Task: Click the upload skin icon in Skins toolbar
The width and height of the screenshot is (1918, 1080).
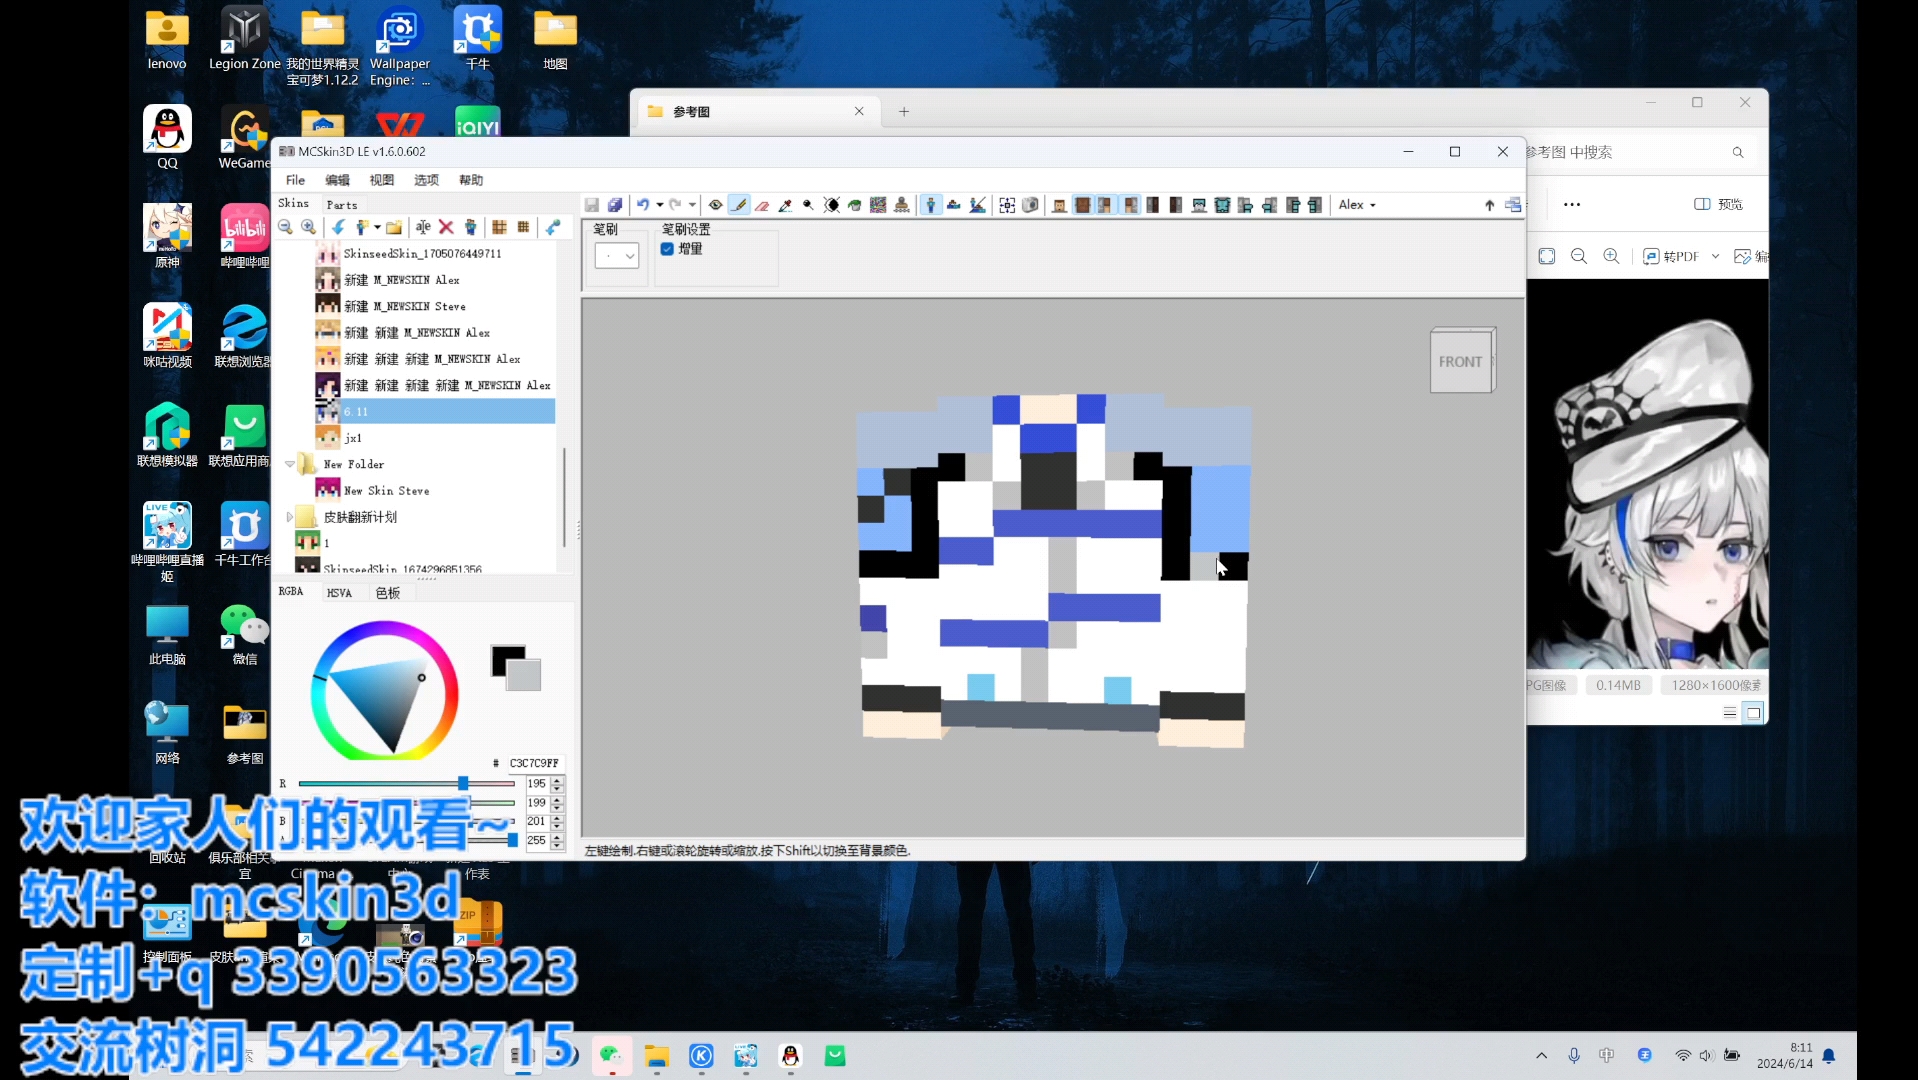Action: [553, 228]
